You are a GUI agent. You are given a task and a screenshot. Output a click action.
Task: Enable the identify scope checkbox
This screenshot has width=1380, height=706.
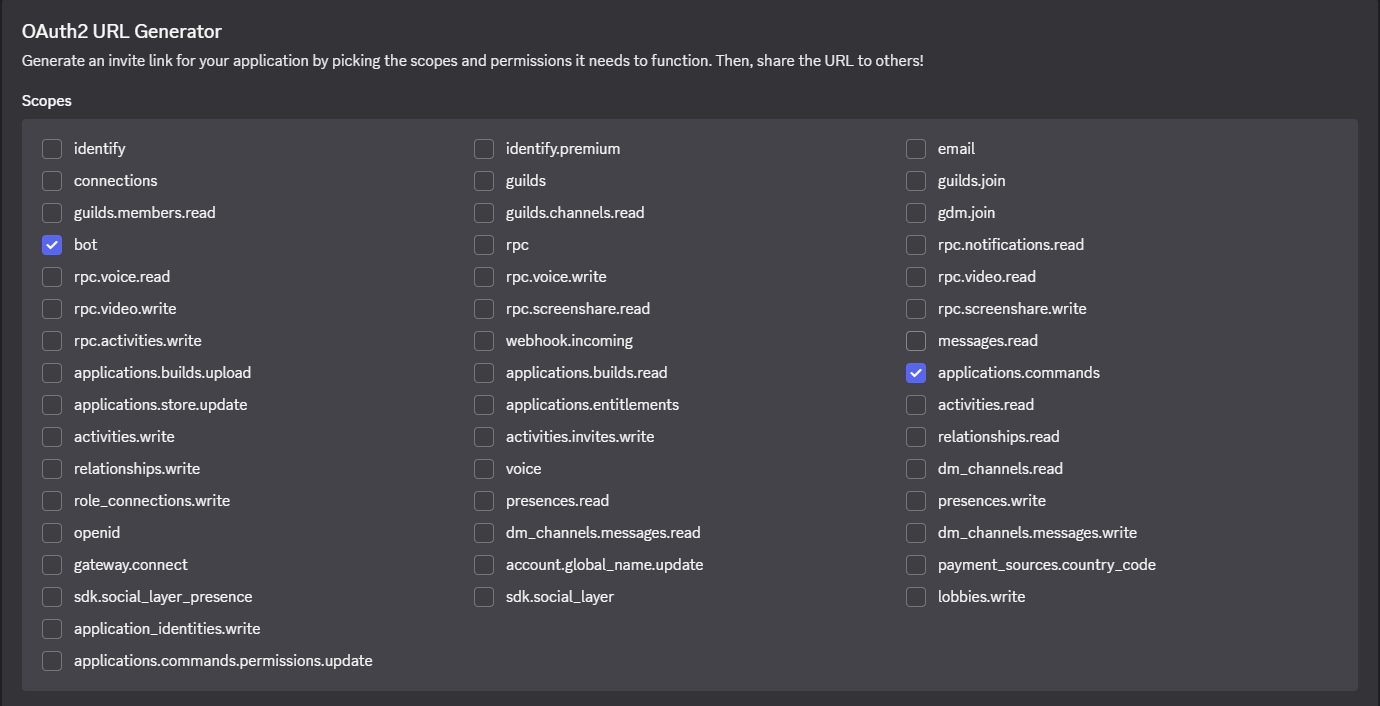tap(52, 149)
